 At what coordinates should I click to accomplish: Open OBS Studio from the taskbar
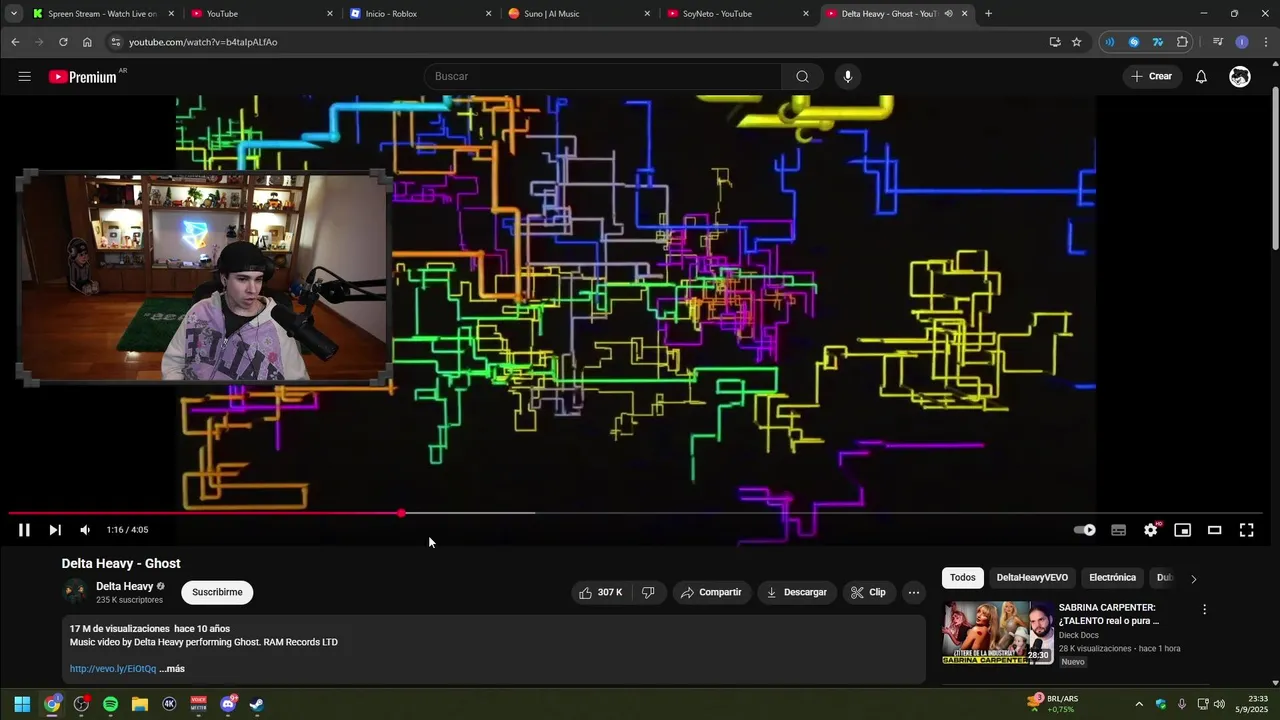pyautogui.click(x=81, y=704)
